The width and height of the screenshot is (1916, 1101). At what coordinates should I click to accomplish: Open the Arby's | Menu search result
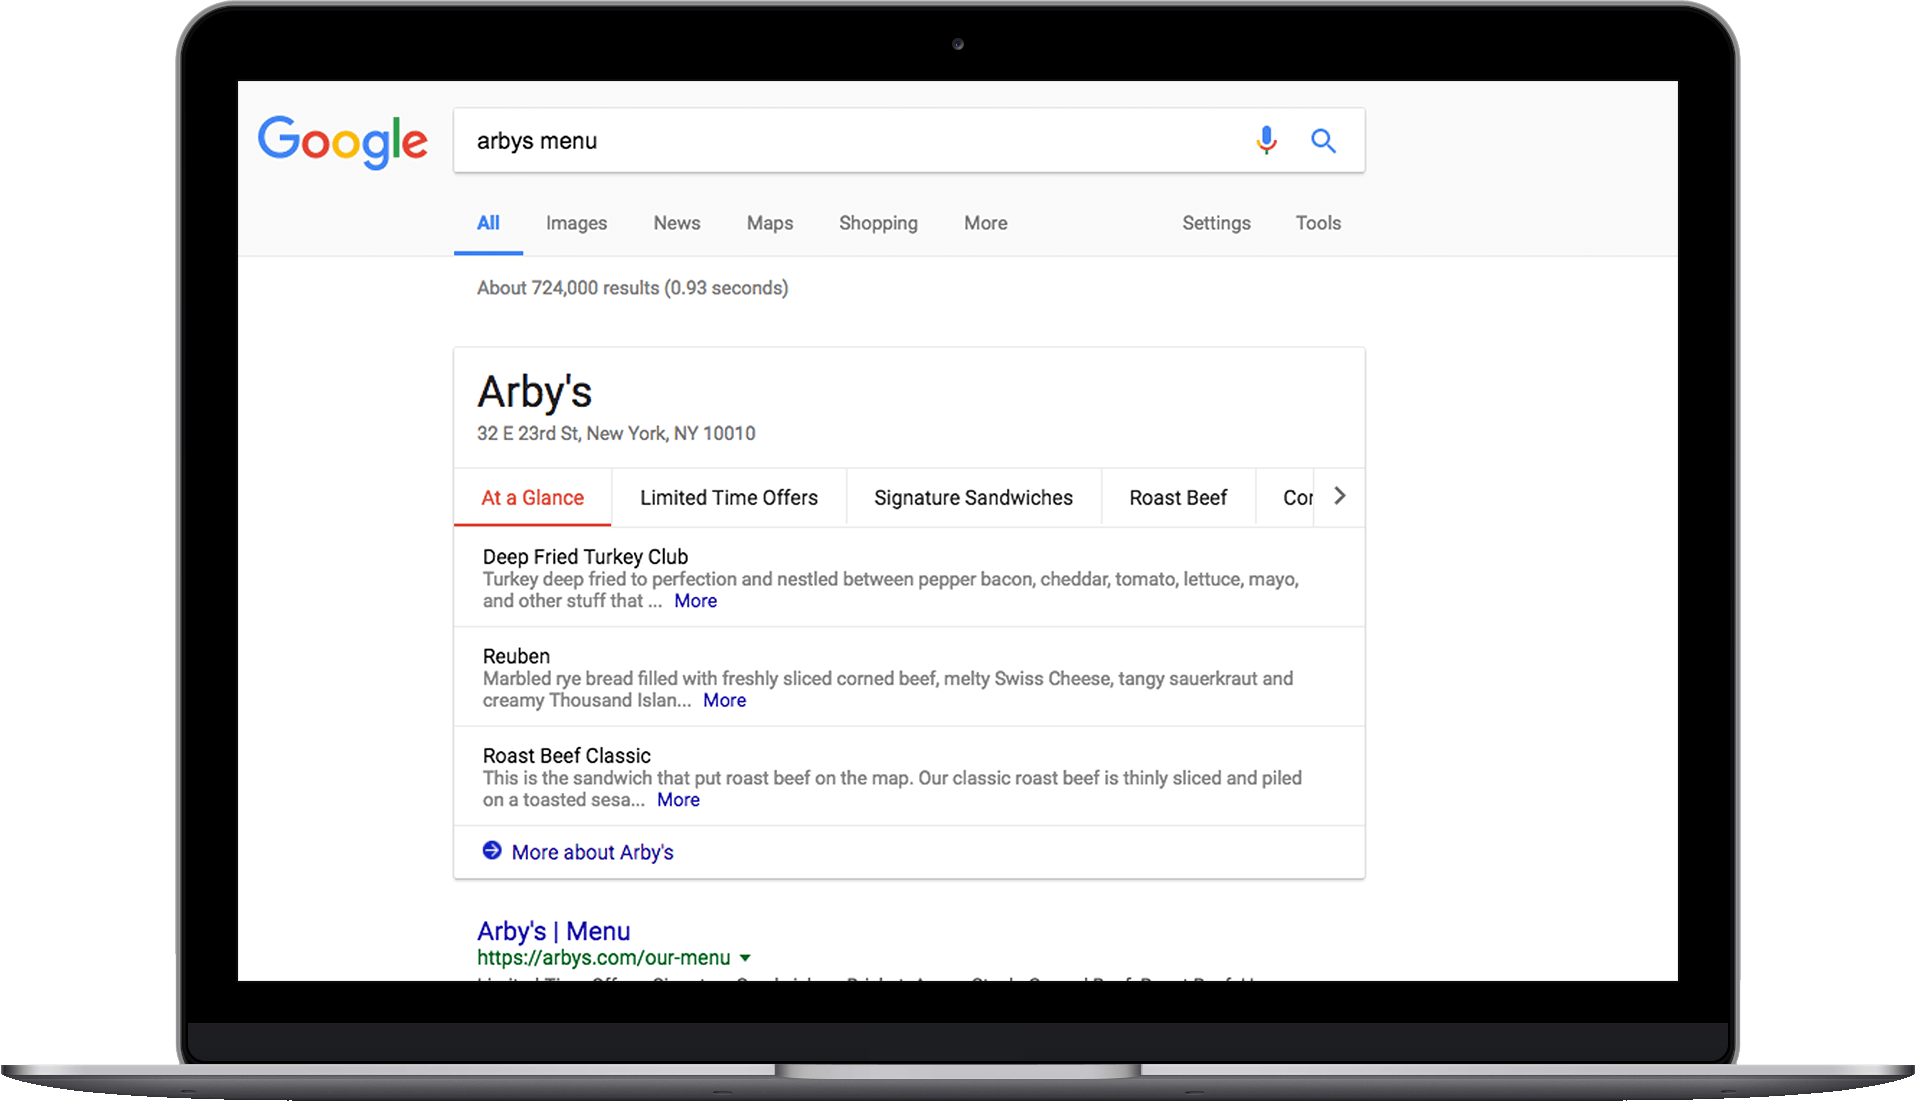pyautogui.click(x=553, y=931)
